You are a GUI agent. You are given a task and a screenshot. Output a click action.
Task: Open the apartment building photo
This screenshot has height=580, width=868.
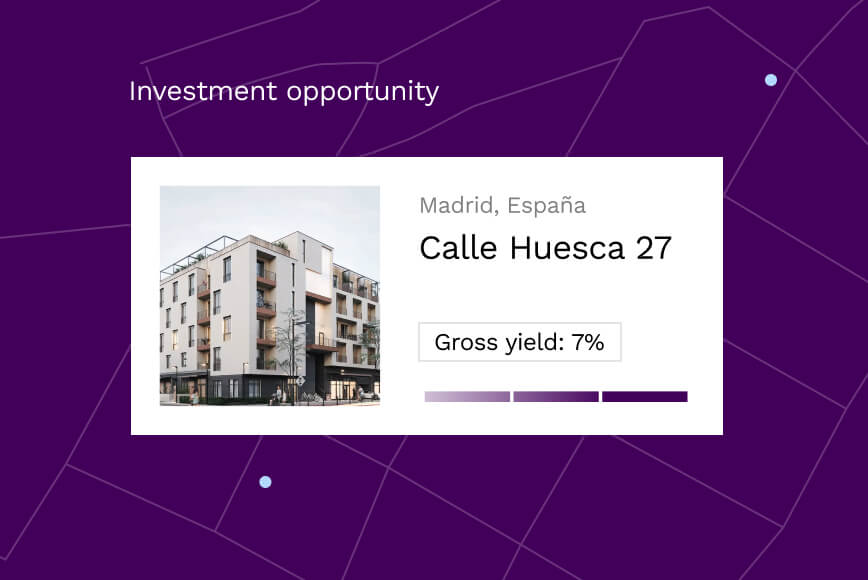tap(270, 296)
